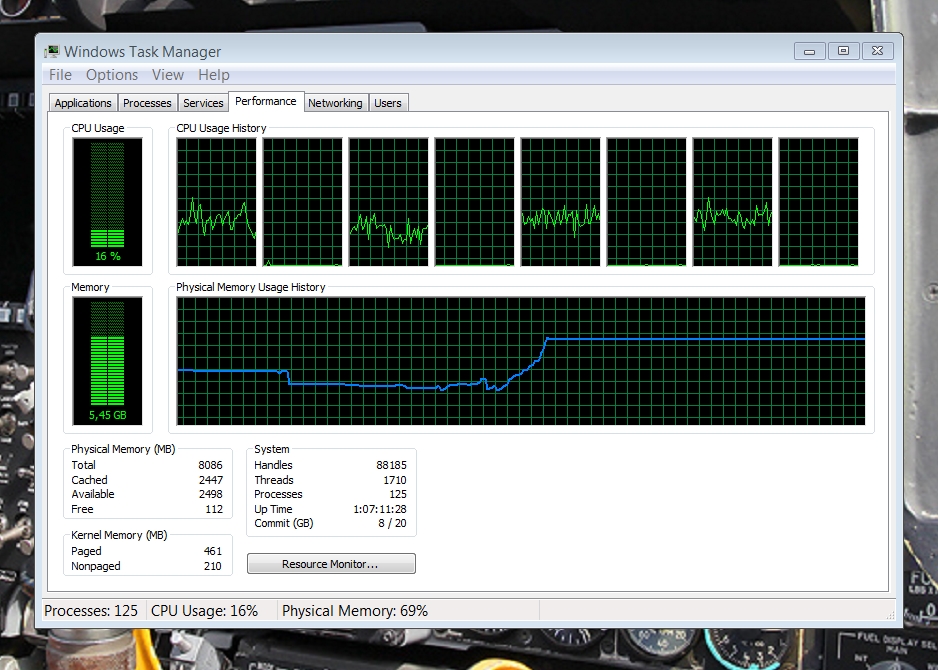
Task: Click the Total physical memory value 8086
Action: coord(211,465)
